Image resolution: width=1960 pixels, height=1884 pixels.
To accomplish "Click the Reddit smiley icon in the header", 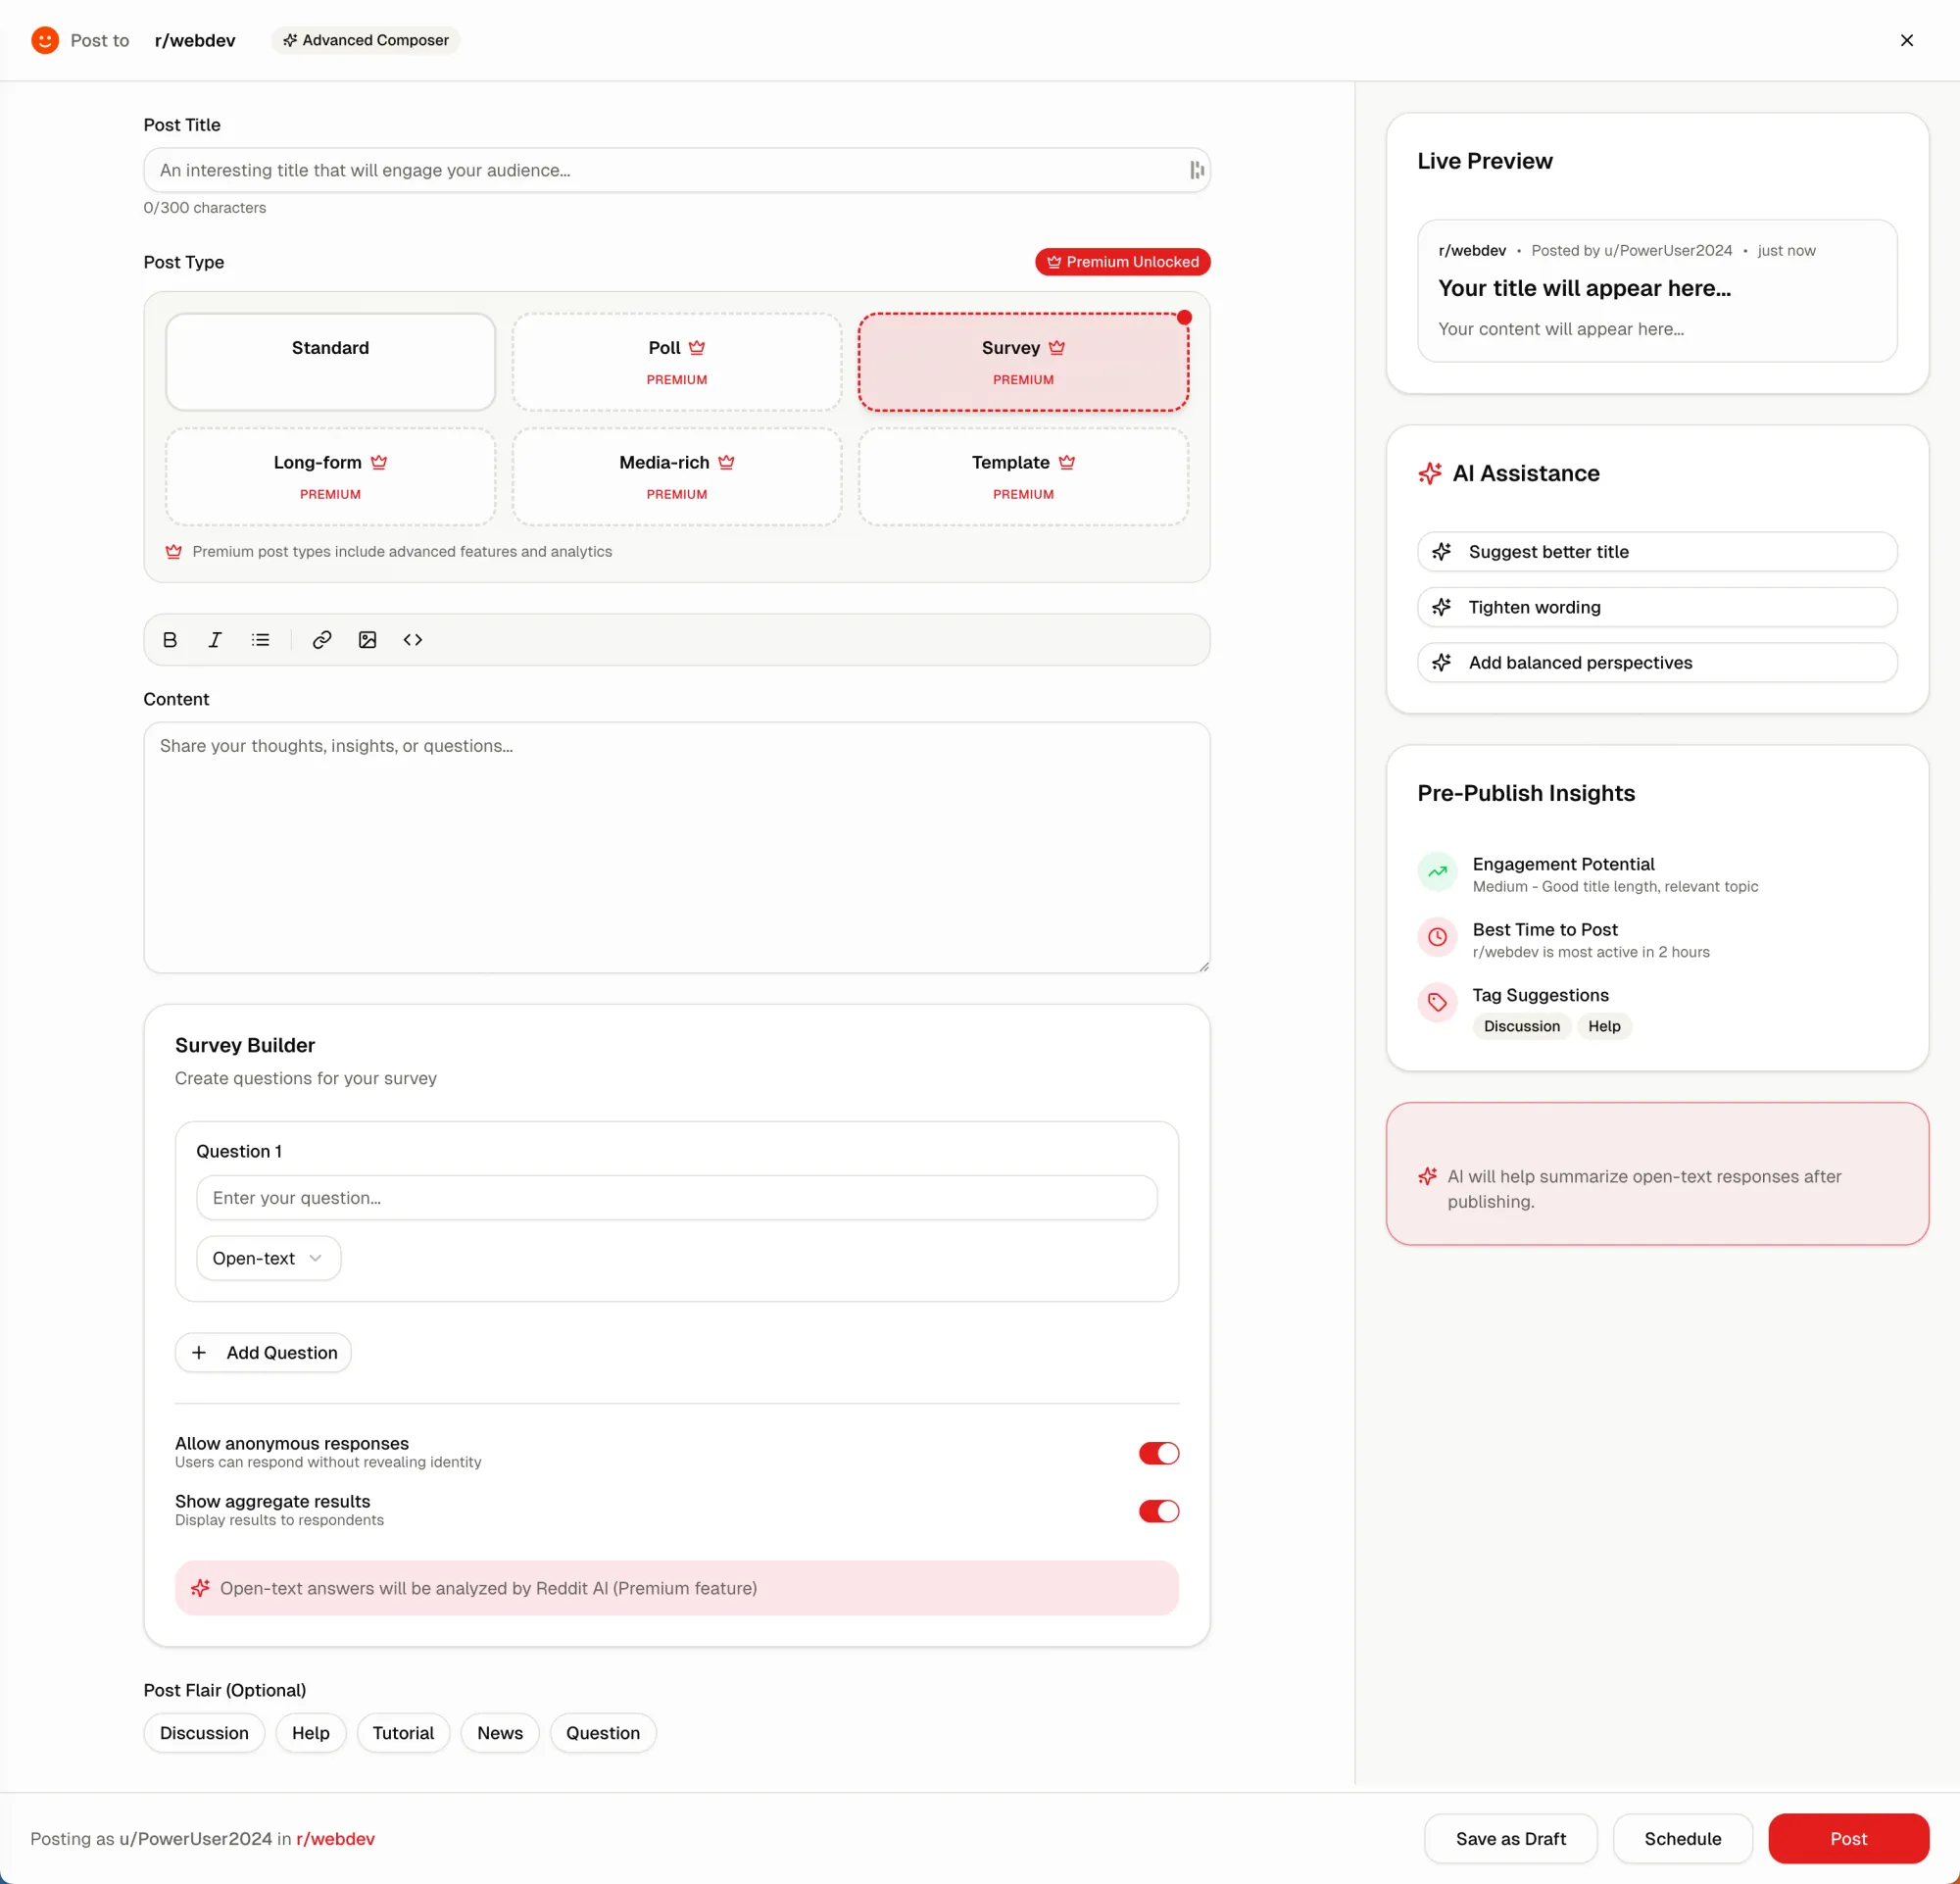I will pos(45,40).
